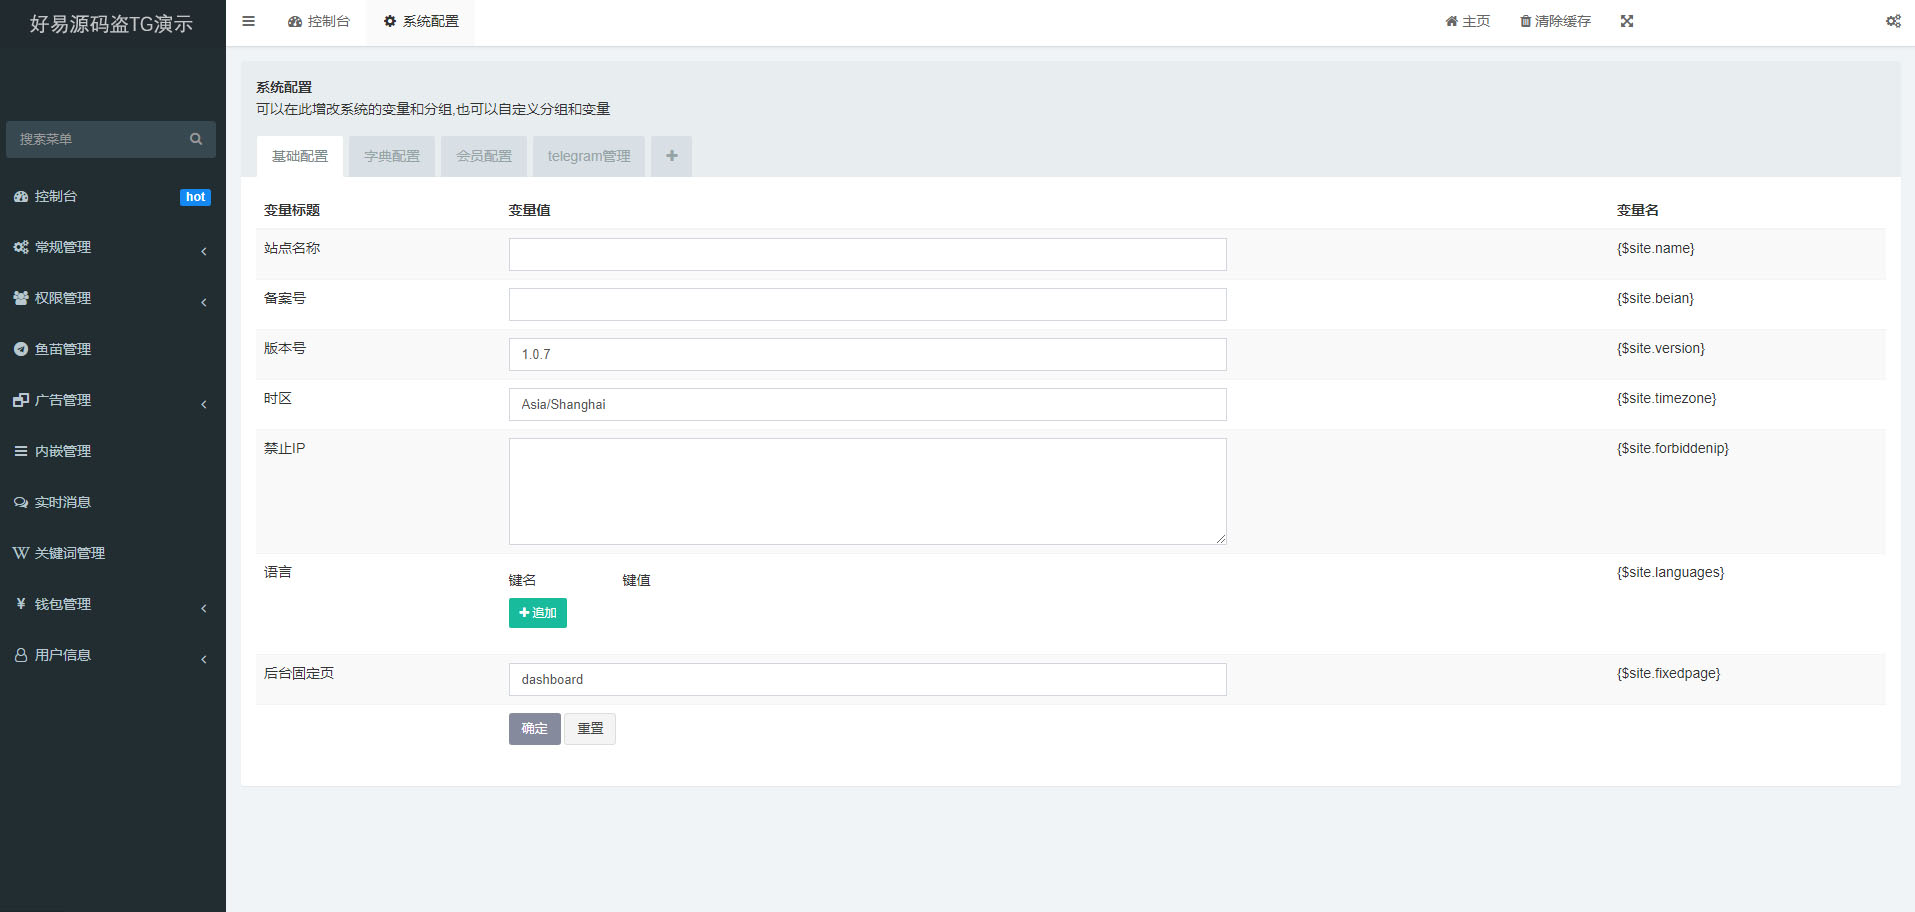Focus the 站点名称 input field
The image size is (1915, 912).
[867, 254]
